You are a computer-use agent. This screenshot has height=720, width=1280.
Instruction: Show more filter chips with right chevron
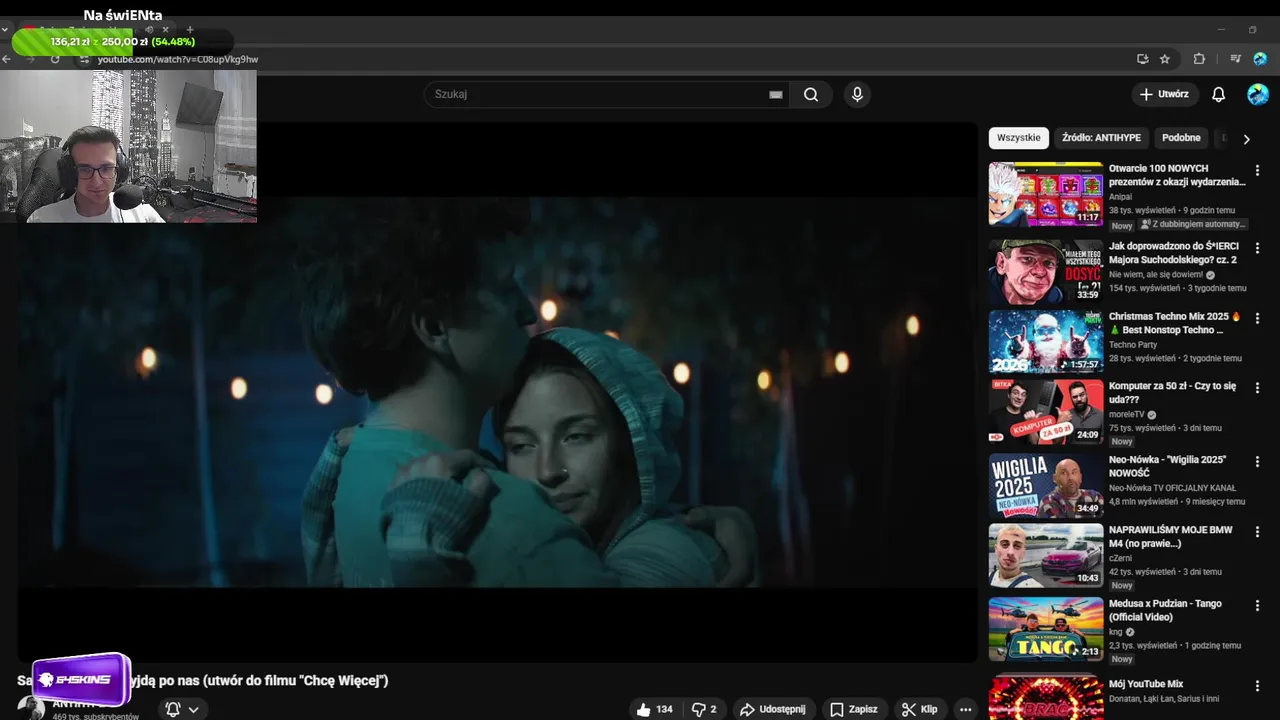coord(1246,139)
